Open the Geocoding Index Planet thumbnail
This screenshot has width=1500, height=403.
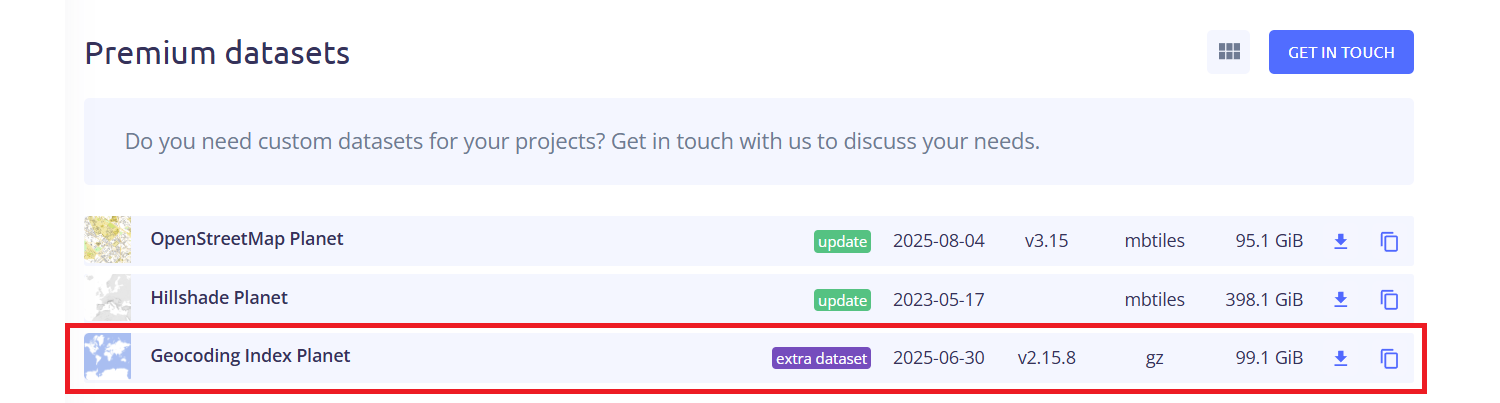click(x=108, y=356)
